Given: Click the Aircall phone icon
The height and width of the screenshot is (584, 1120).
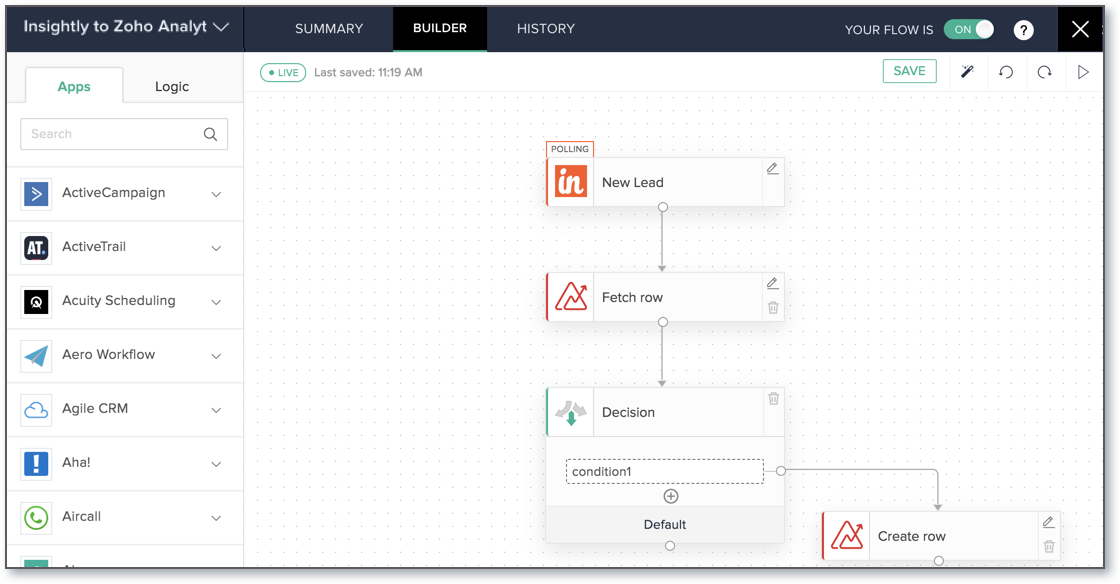Looking at the screenshot, I should [36, 518].
